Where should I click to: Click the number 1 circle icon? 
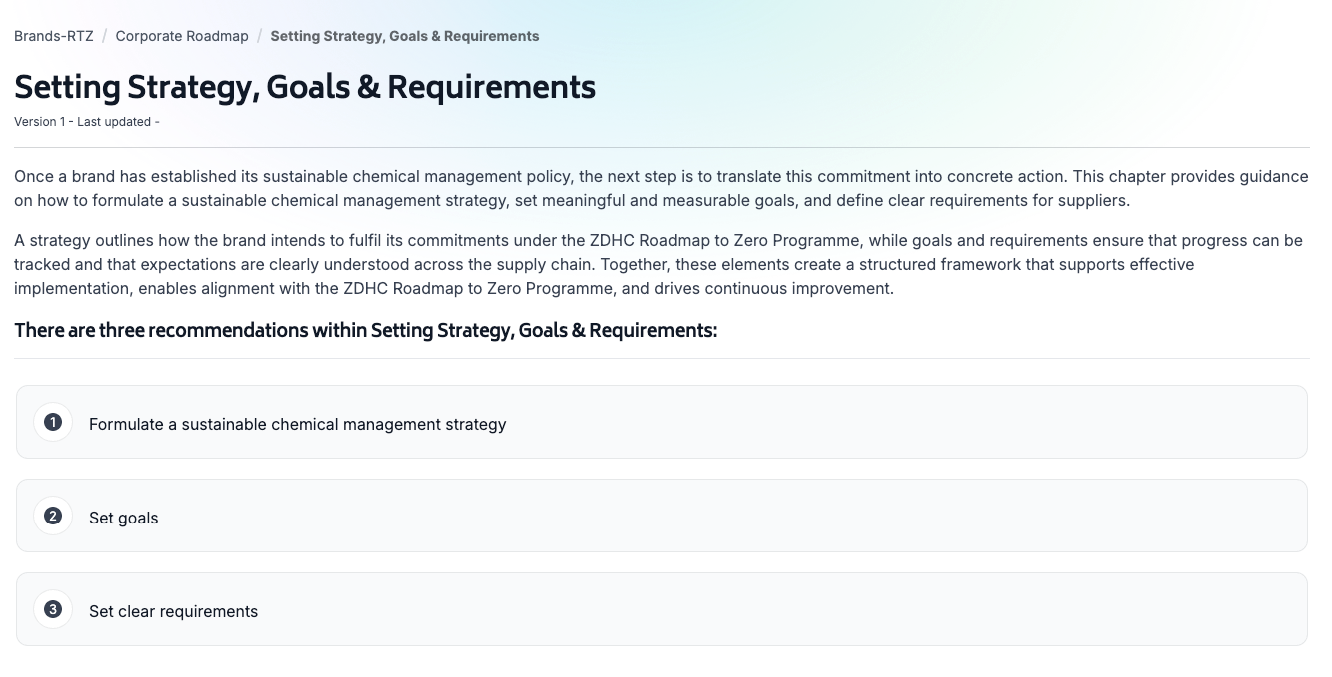(x=53, y=422)
